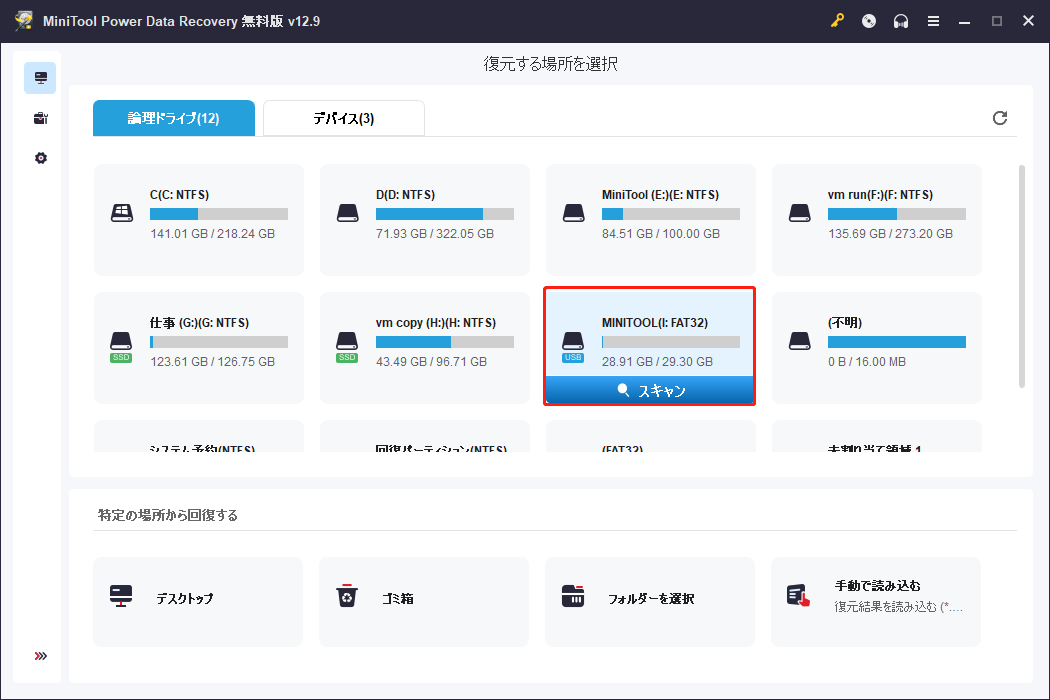Viewport: 1050px width, 700px height.
Task: Click the (不明) full usage bar
Action: (897, 342)
